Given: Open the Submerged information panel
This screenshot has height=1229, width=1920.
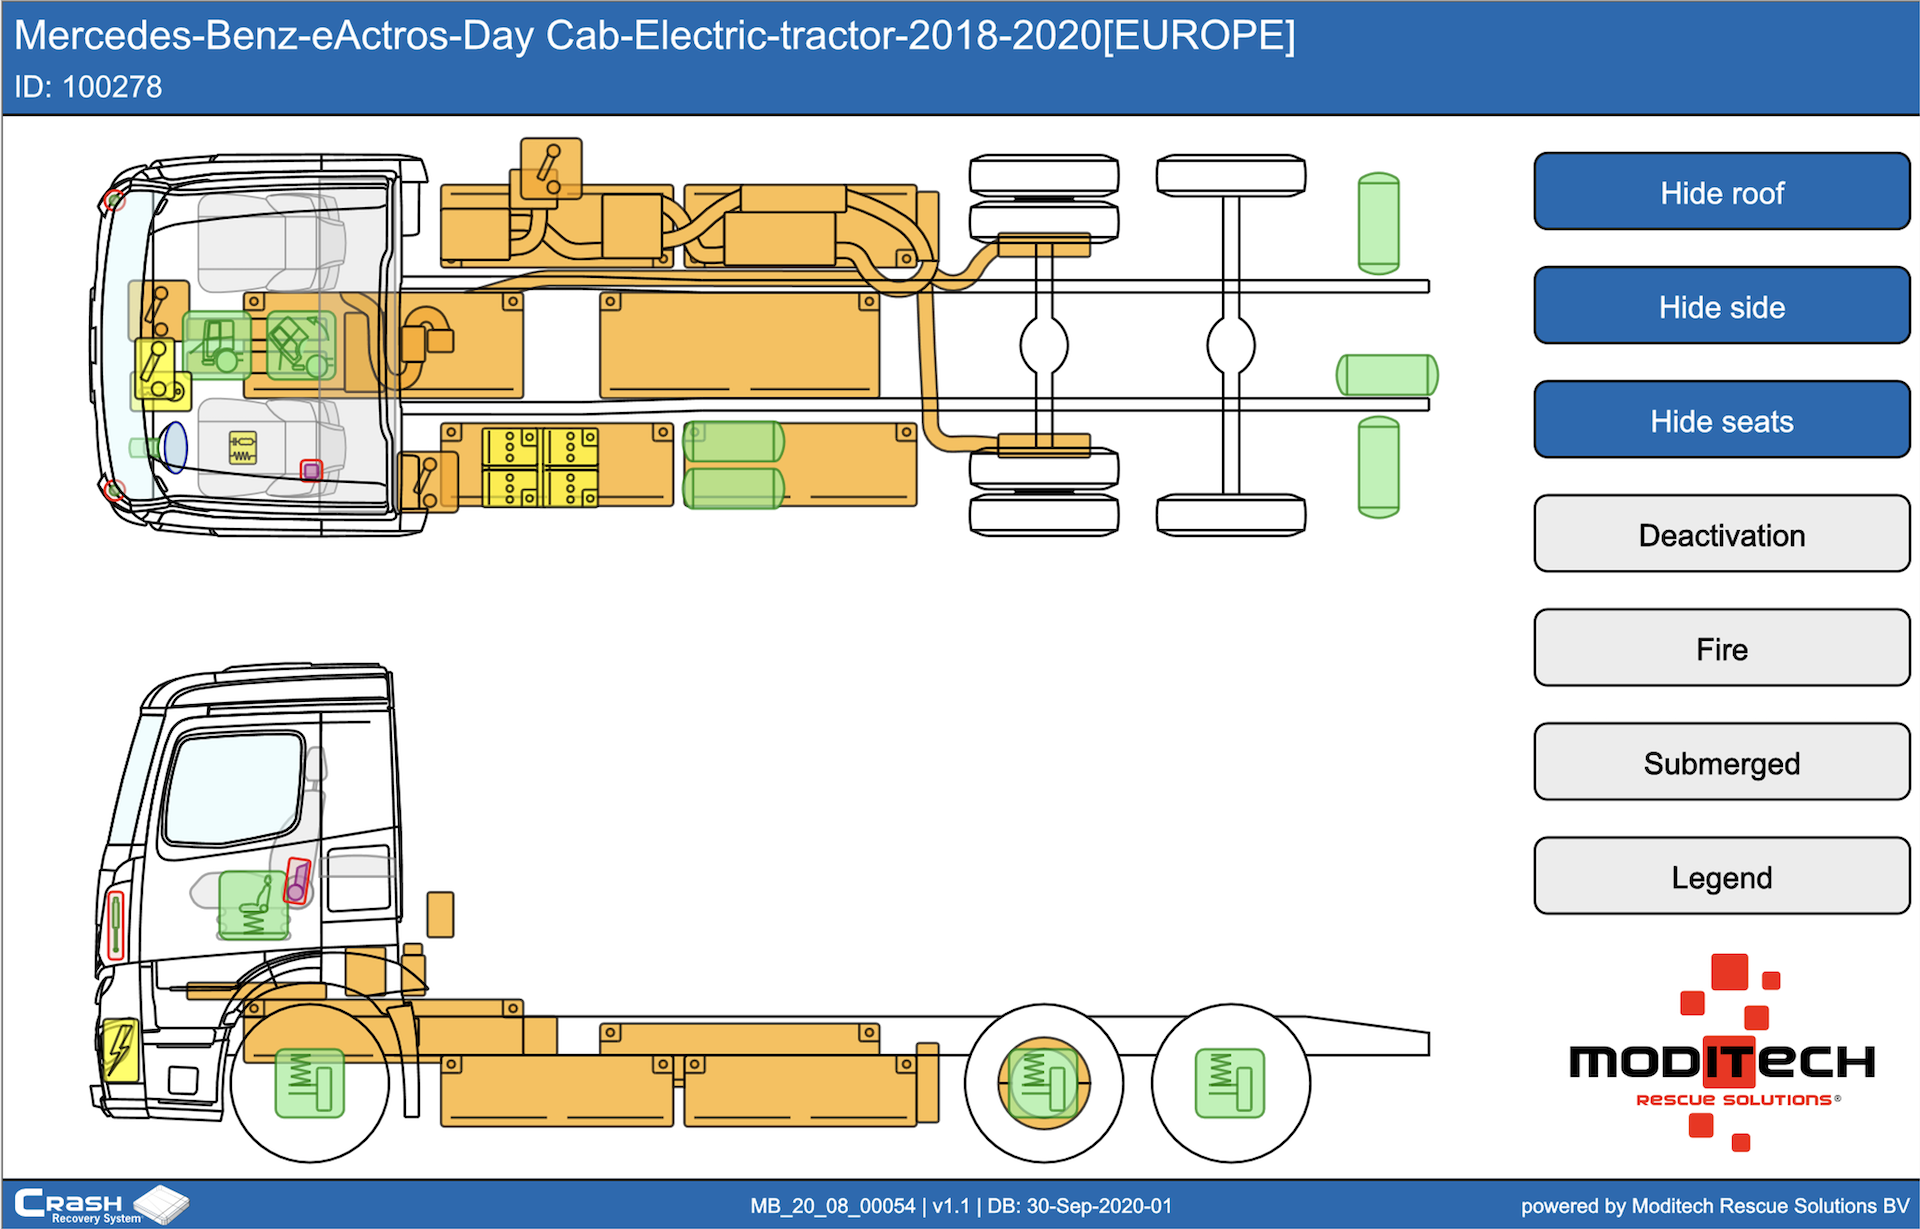Looking at the screenshot, I should click(1721, 762).
